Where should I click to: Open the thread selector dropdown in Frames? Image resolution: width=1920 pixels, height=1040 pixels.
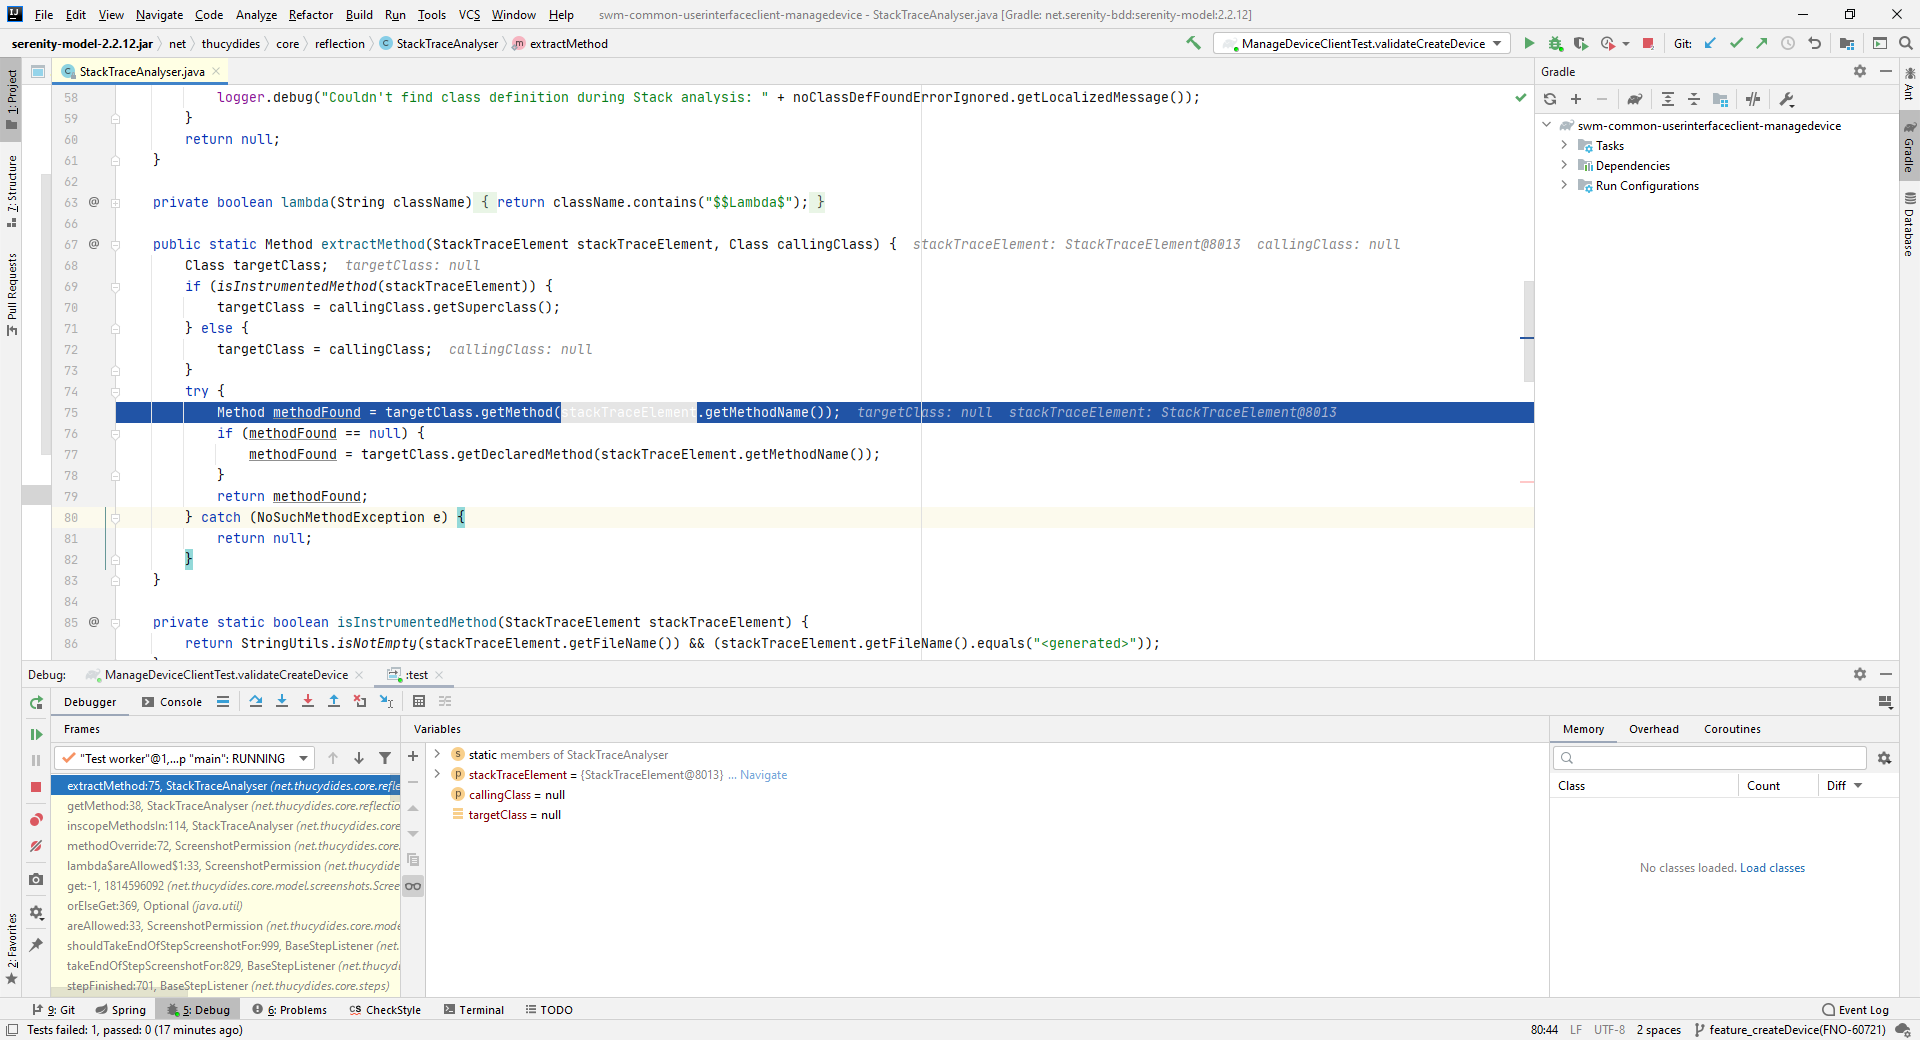(185, 758)
